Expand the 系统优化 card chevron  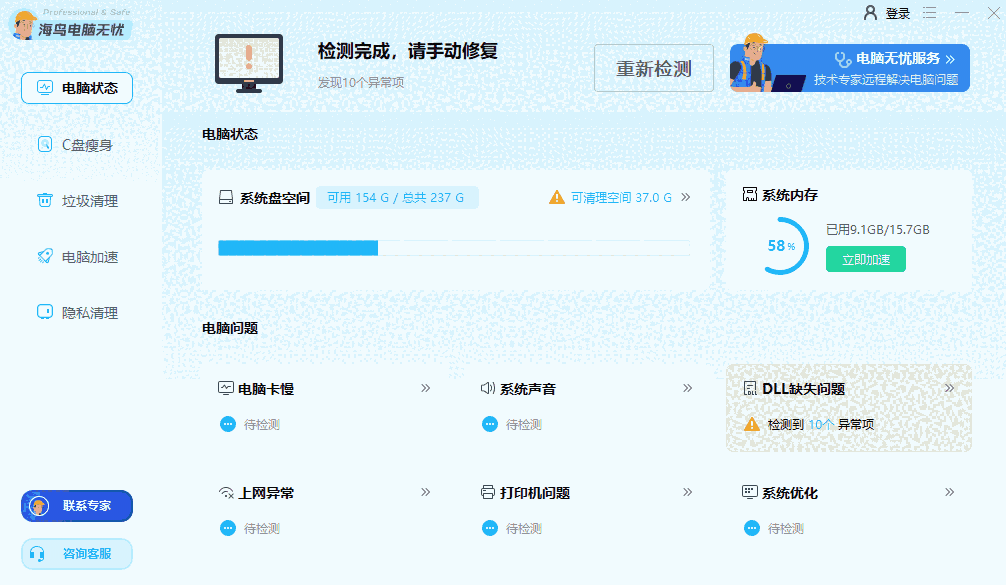[x=947, y=492]
